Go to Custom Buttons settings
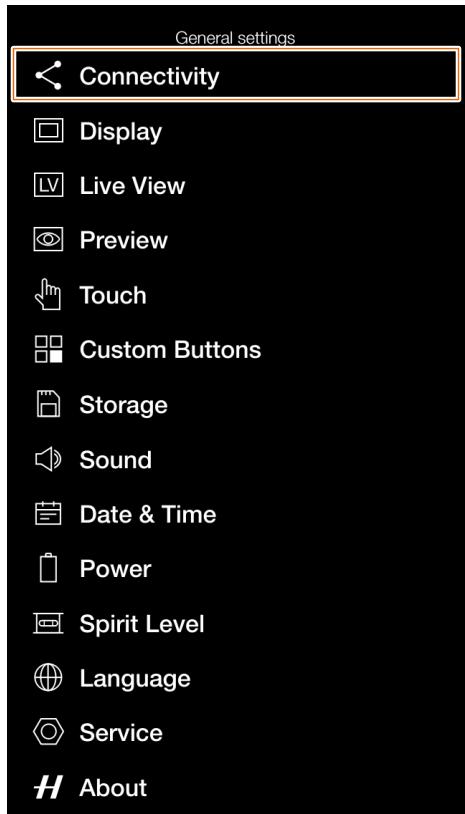Screen dimensions: 465x814 point(170,349)
